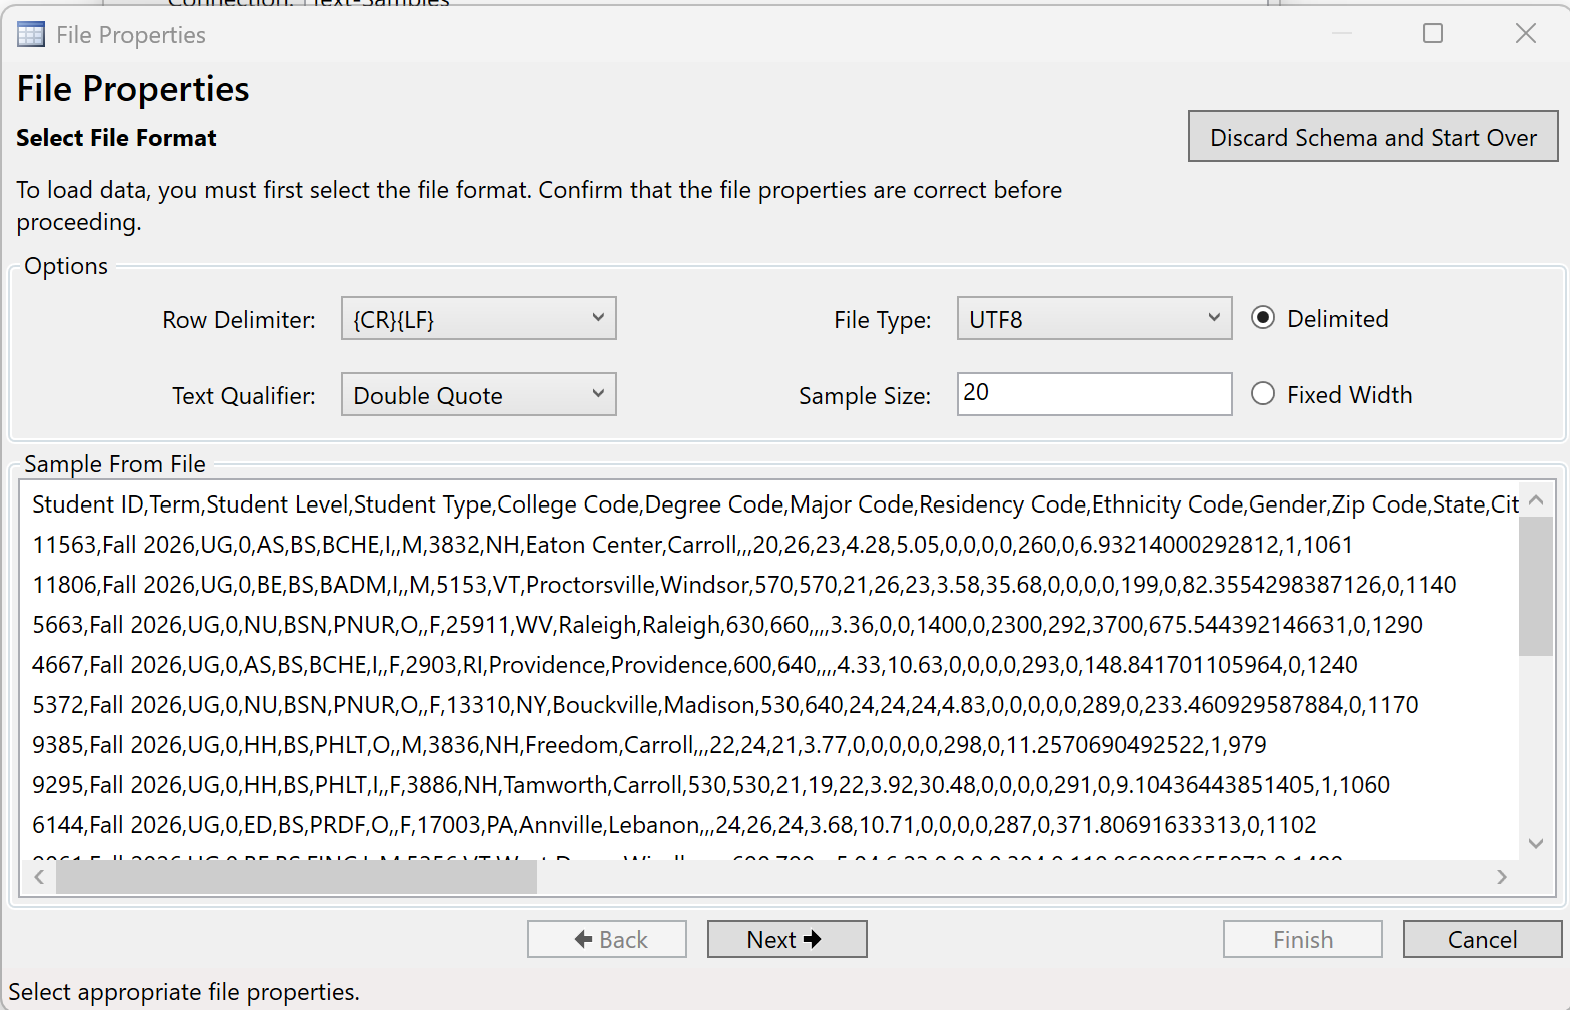The width and height of the screenshot is (1570, 1010).
Task: Click the header row starting 'Student ID,Term'
Action: point(776,505)
